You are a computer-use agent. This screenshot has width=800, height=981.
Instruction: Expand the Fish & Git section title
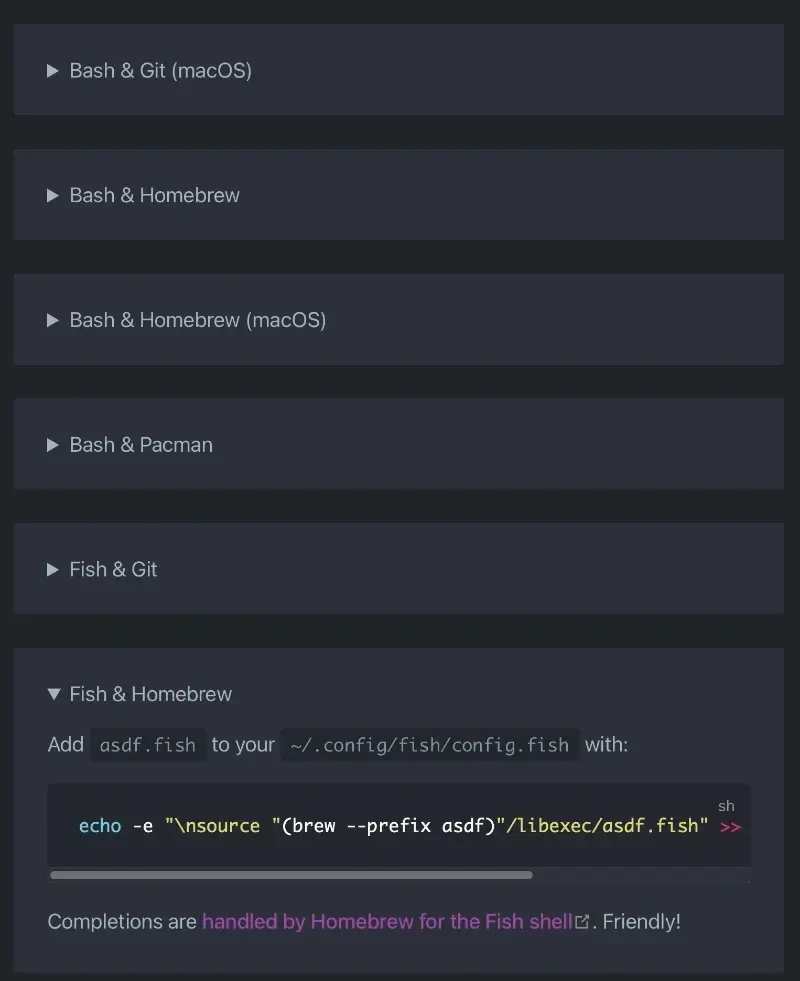click(x=113, y=570)
